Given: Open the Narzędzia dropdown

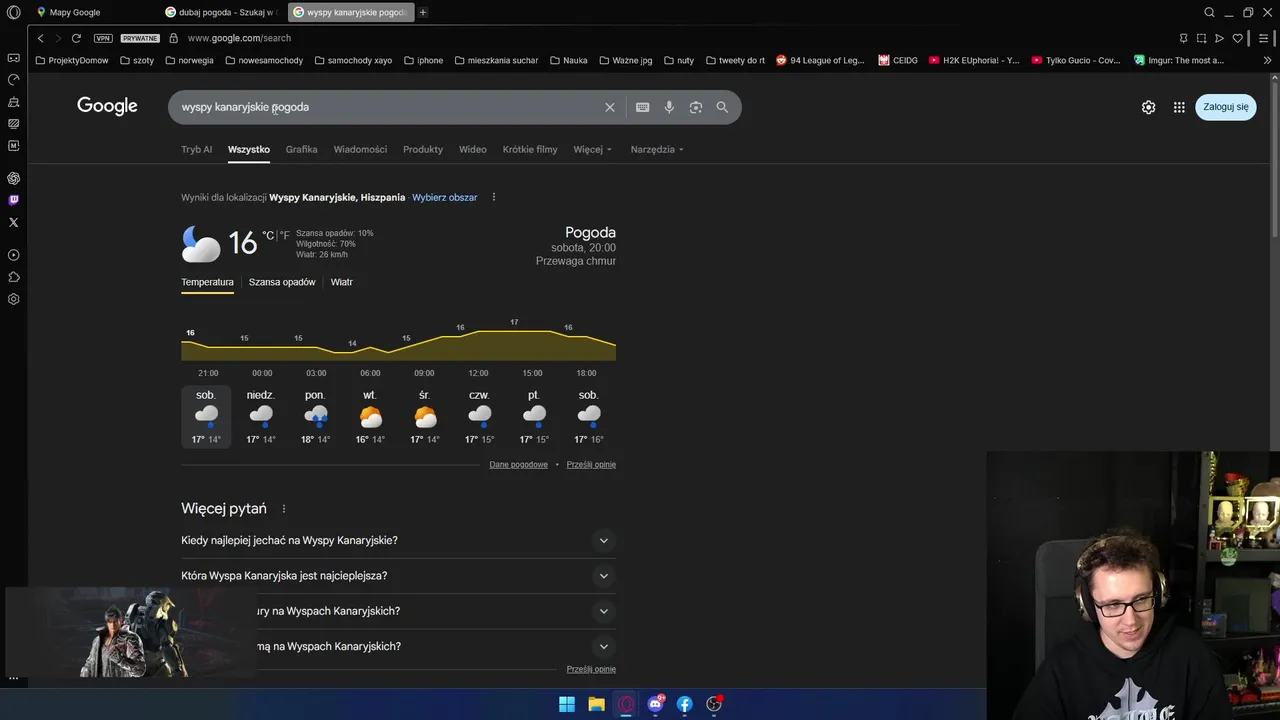Looking at the screenshot, I should click(x=657, y=149).
